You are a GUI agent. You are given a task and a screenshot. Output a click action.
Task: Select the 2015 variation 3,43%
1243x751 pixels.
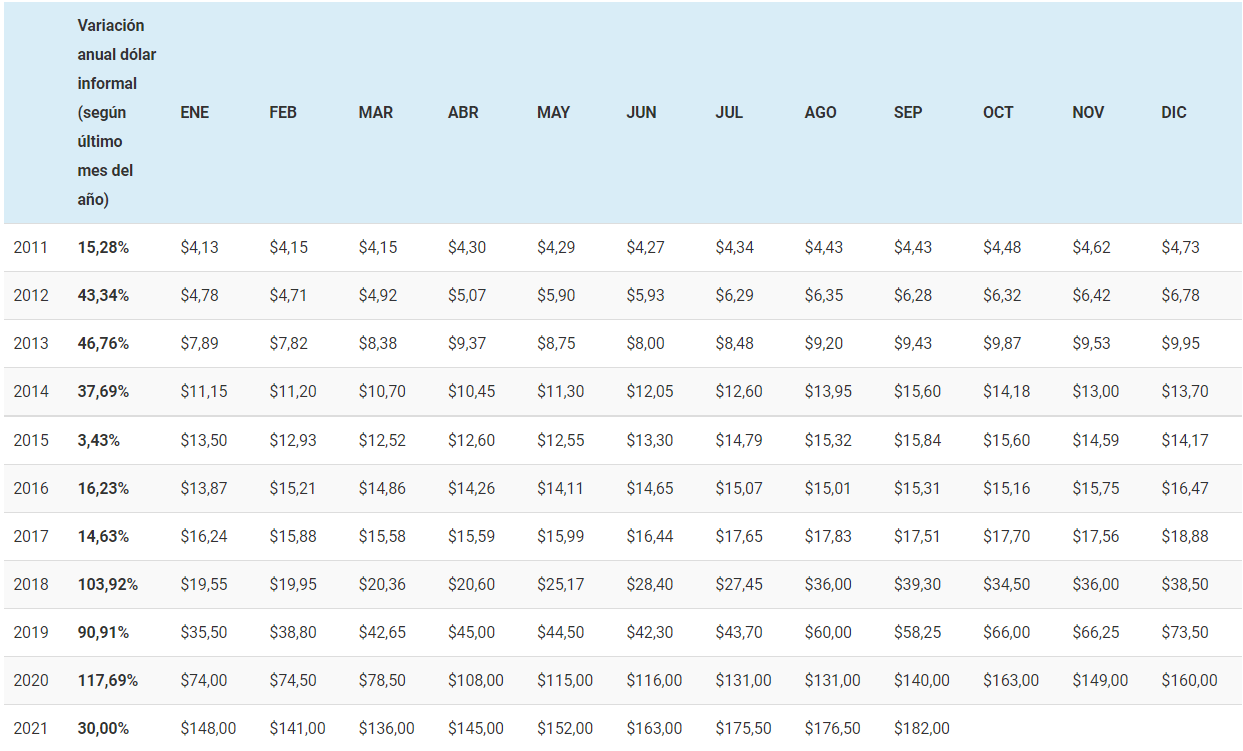point(99,439)
